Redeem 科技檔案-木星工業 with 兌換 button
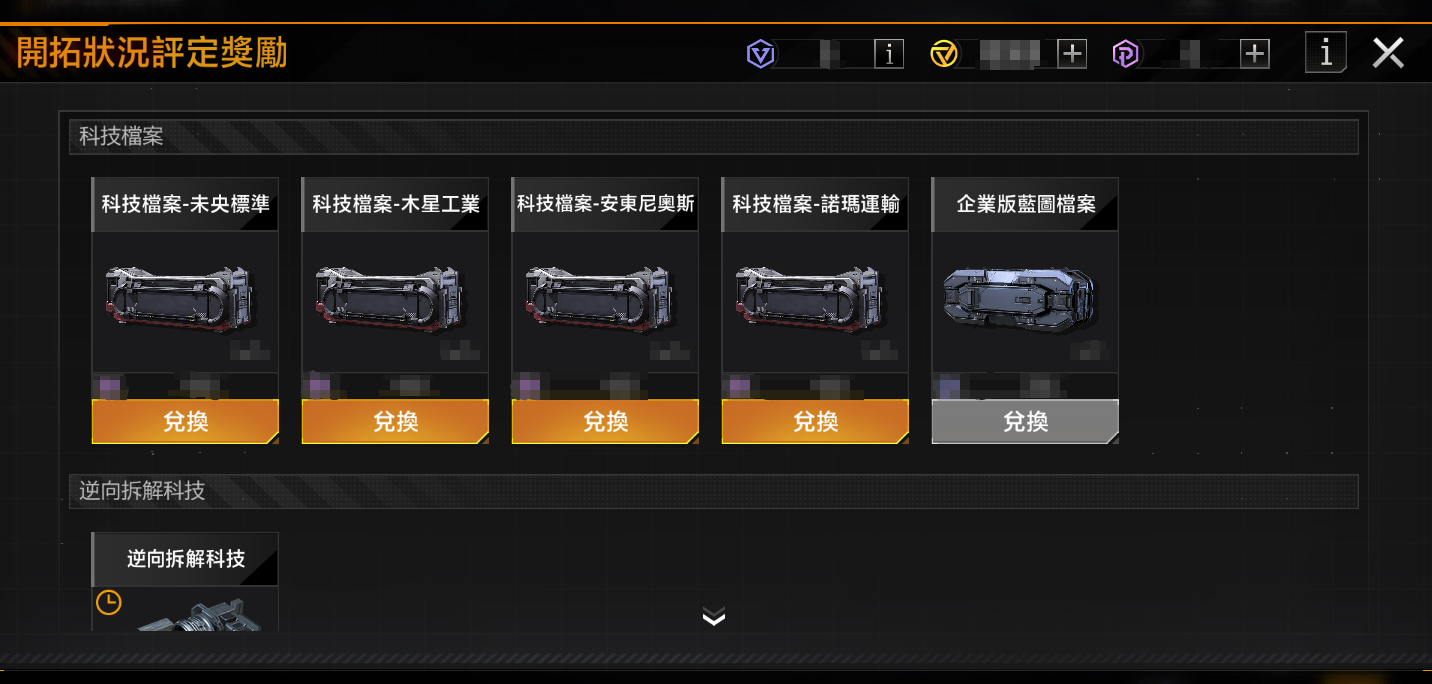 click(395, 422)
